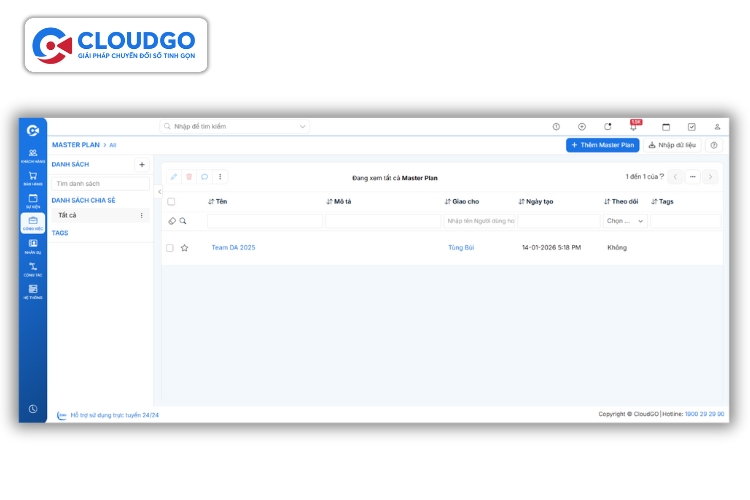Image resolution: width=750 pixels, height=500 pixels.
Task: Click the pencil edit icon in toolbar
Action: (x=173, y=177)
